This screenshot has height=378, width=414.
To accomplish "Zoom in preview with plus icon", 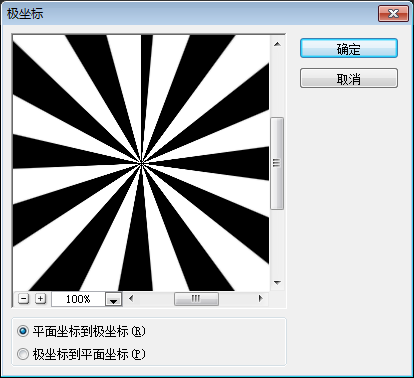I will point(41,298).
